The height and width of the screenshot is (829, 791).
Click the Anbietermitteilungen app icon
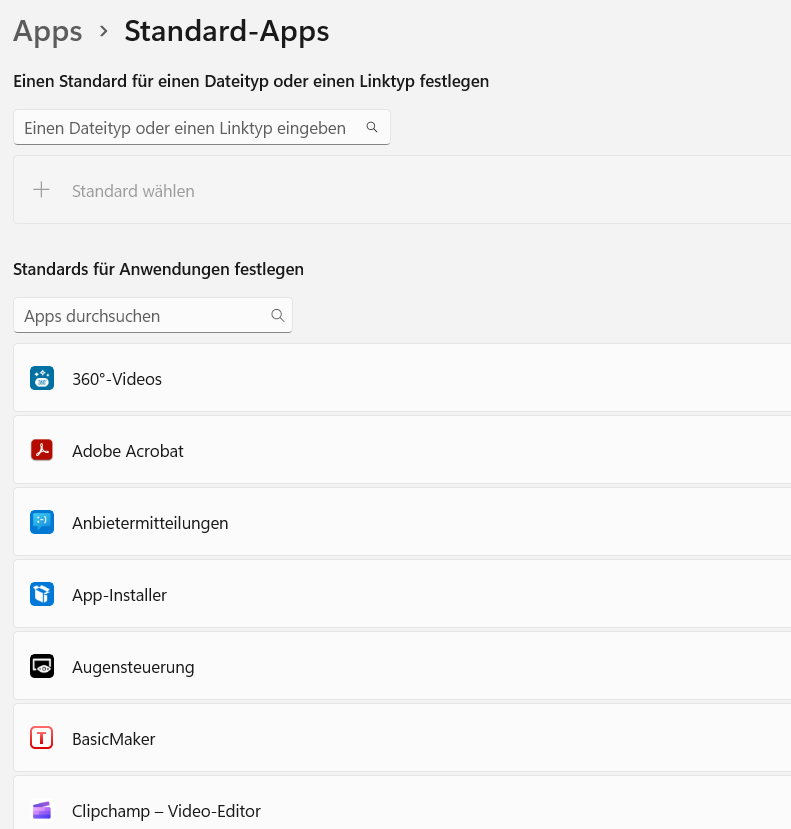pyautogui.click(x=41, y=523)
